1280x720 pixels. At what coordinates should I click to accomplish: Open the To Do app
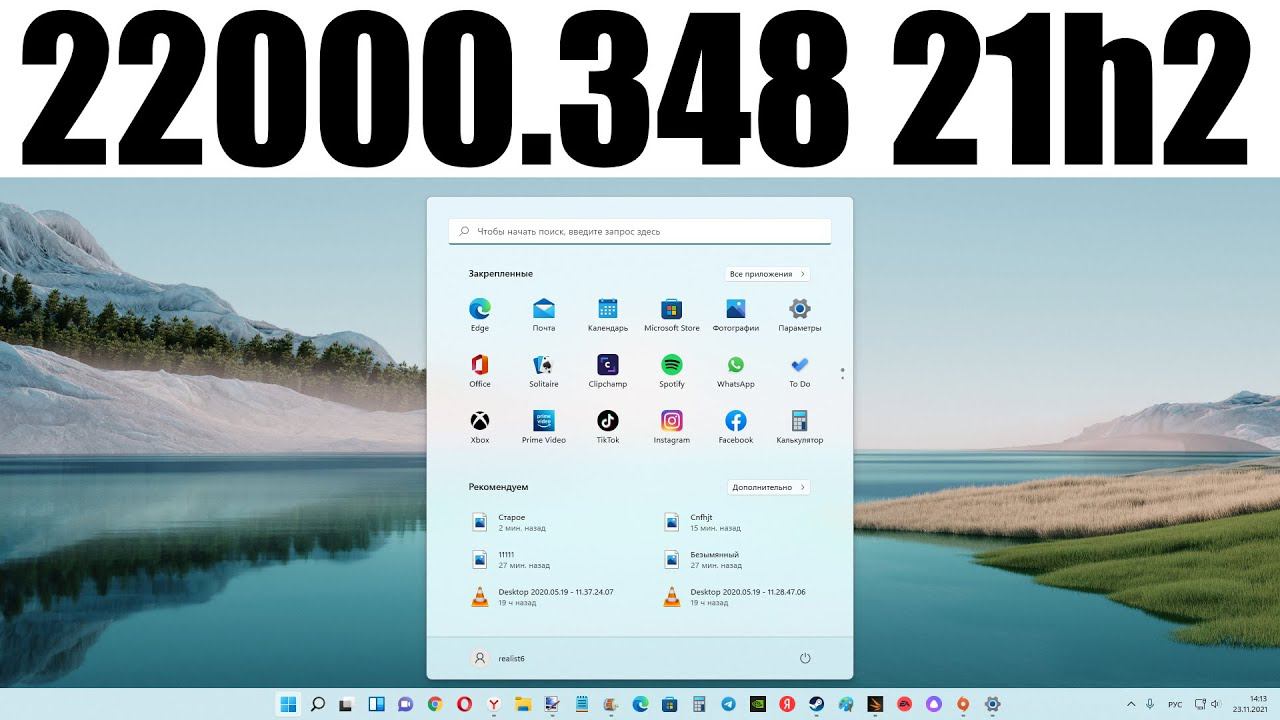pos(800,370)
